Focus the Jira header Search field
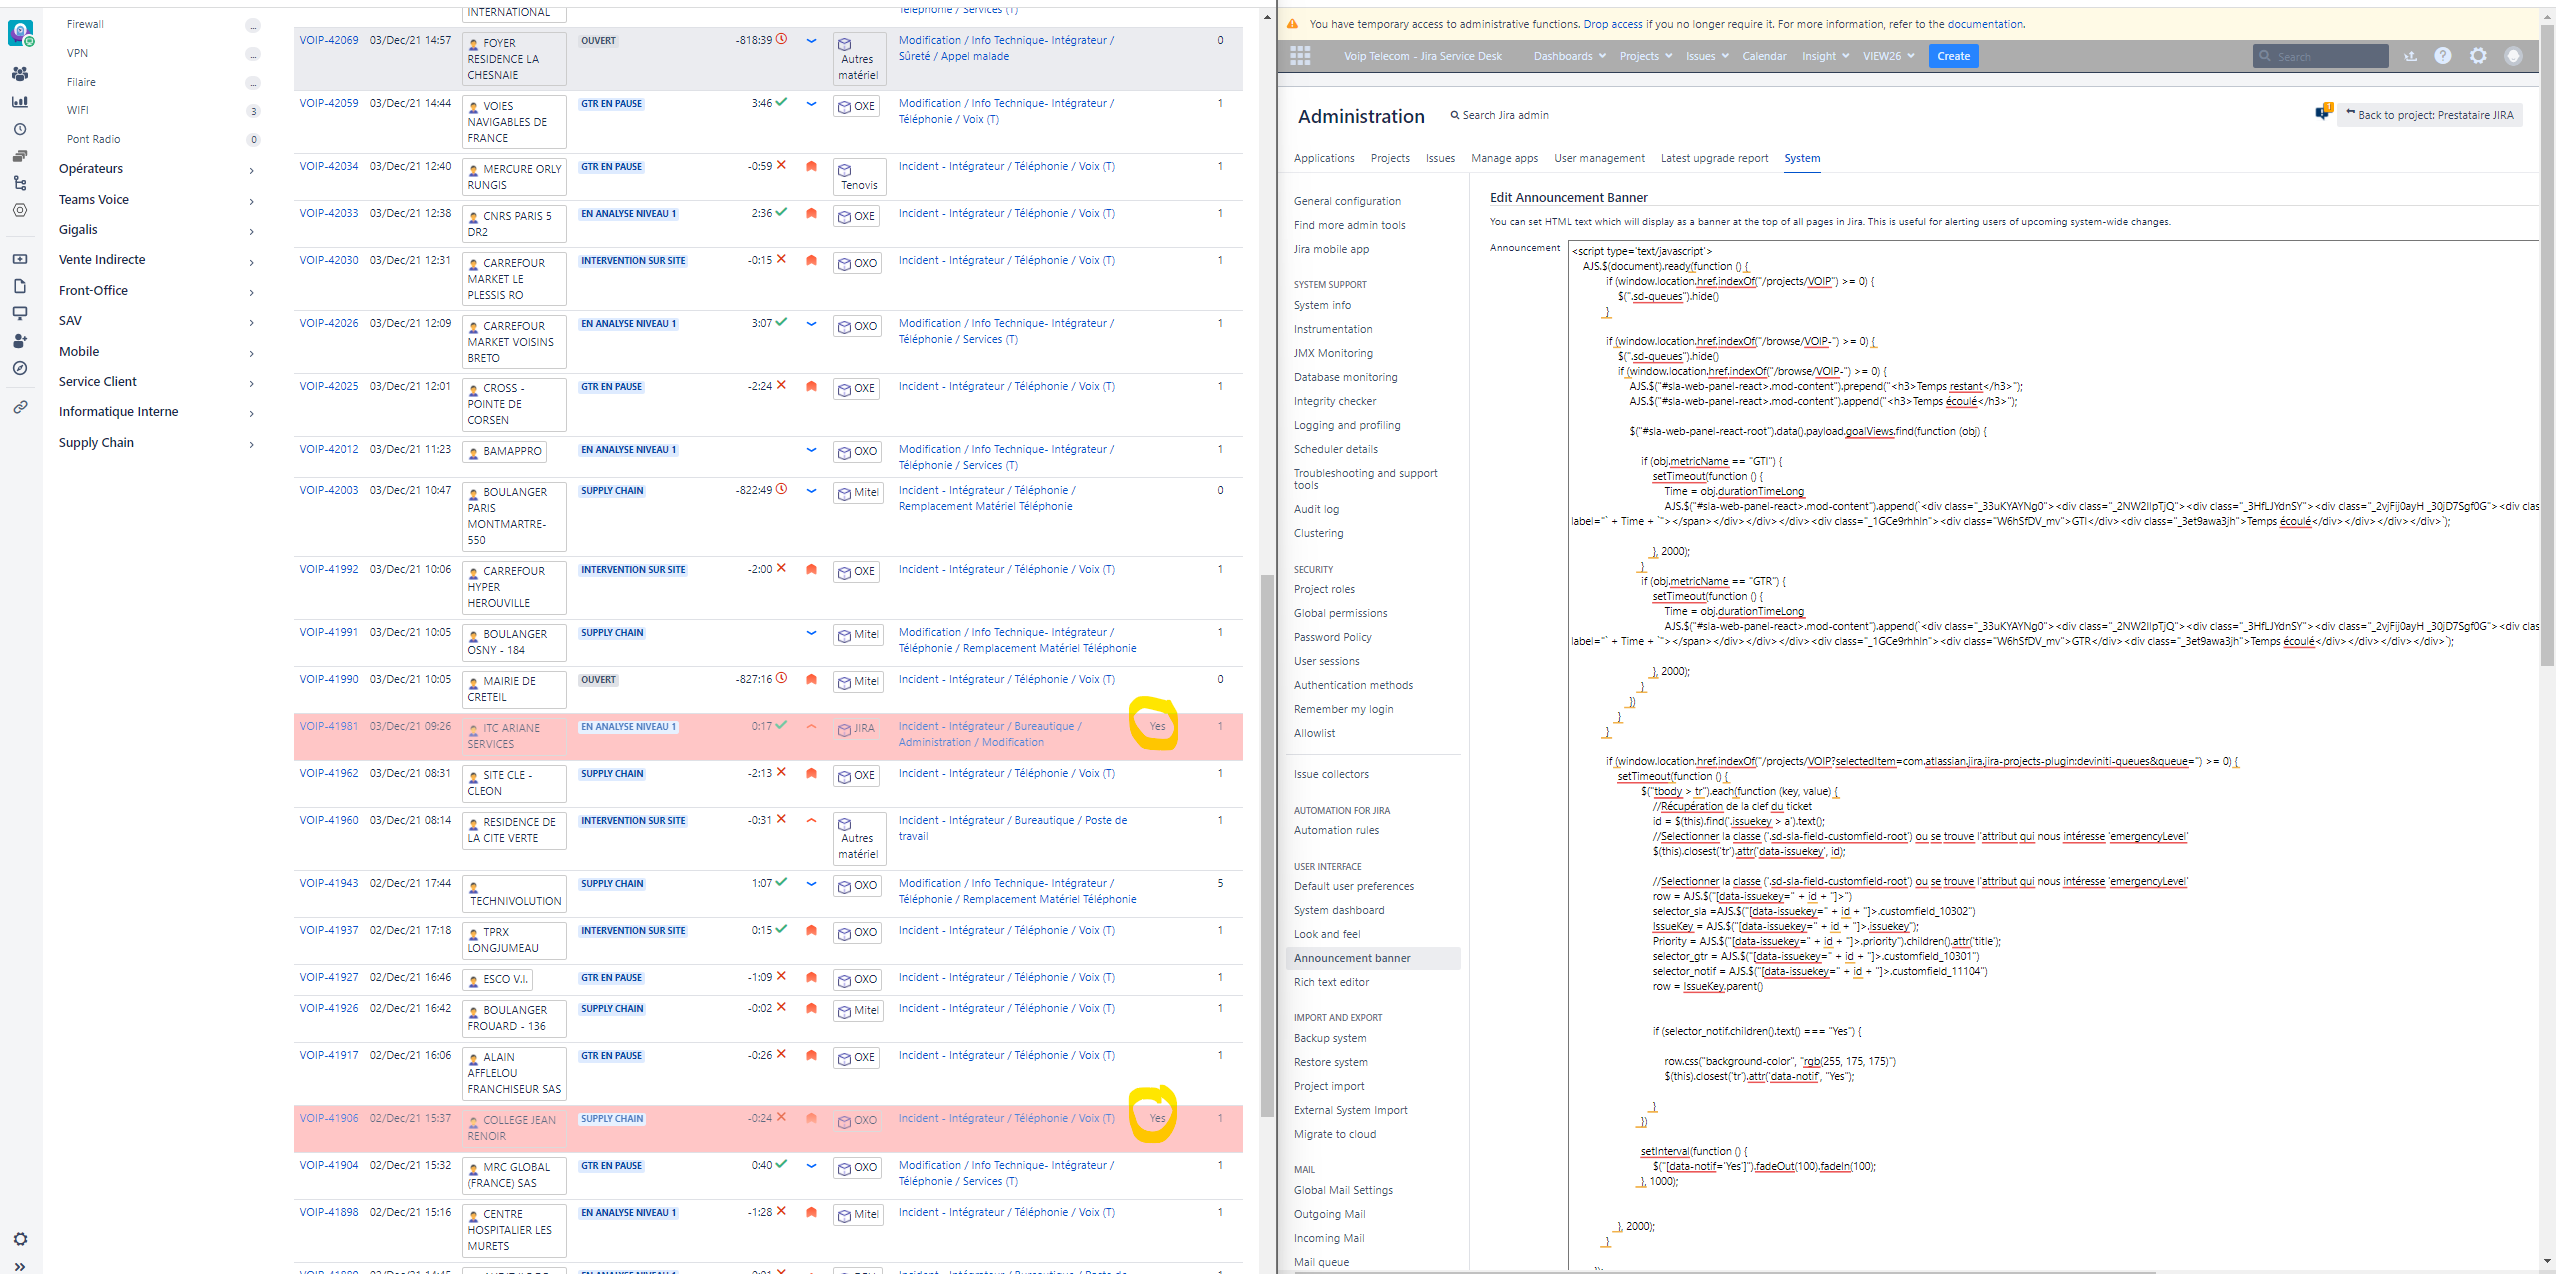The width and height of the screenshot is (2556, 1274). click(x=2320, y=56)
